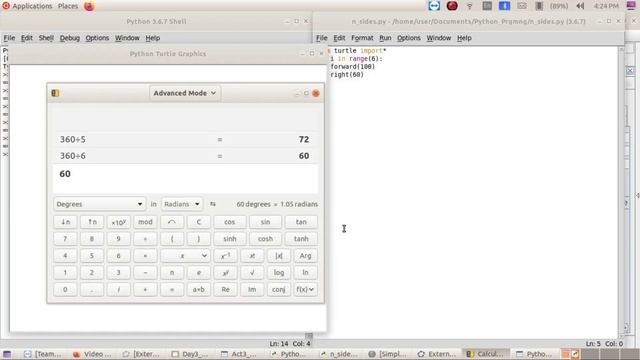Open the Places menu in top panel
Viewport: 640px width, 360px height.
[68, 6]
